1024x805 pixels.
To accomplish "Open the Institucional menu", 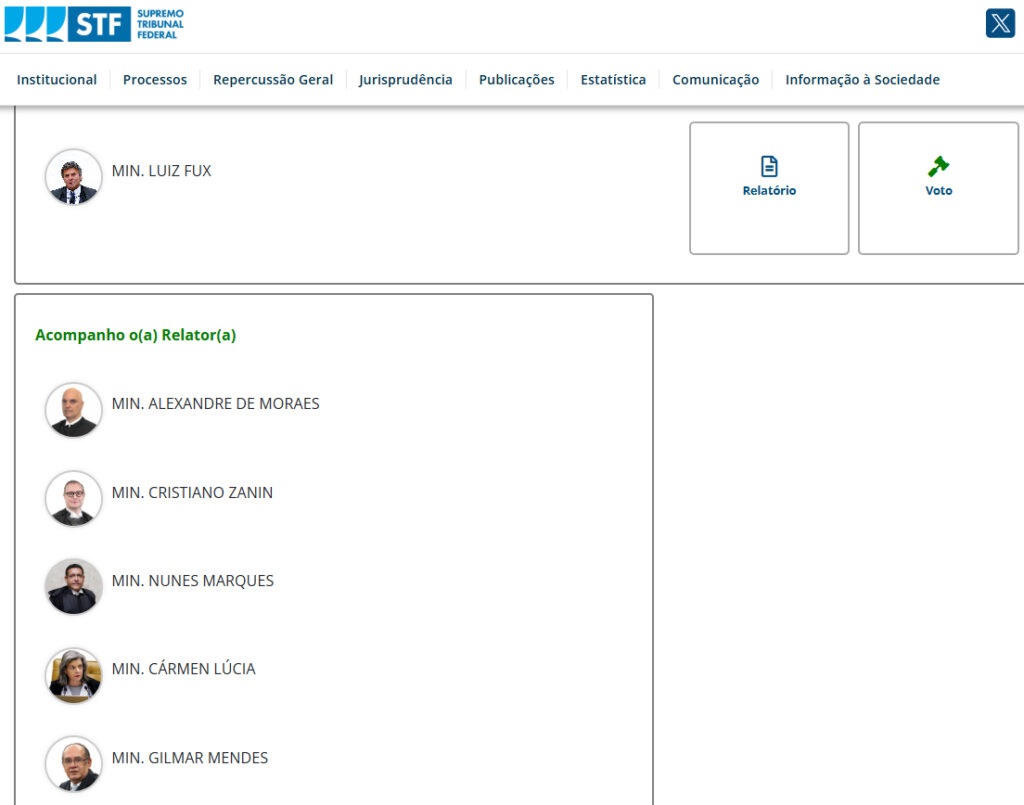I will click(57, 80).
